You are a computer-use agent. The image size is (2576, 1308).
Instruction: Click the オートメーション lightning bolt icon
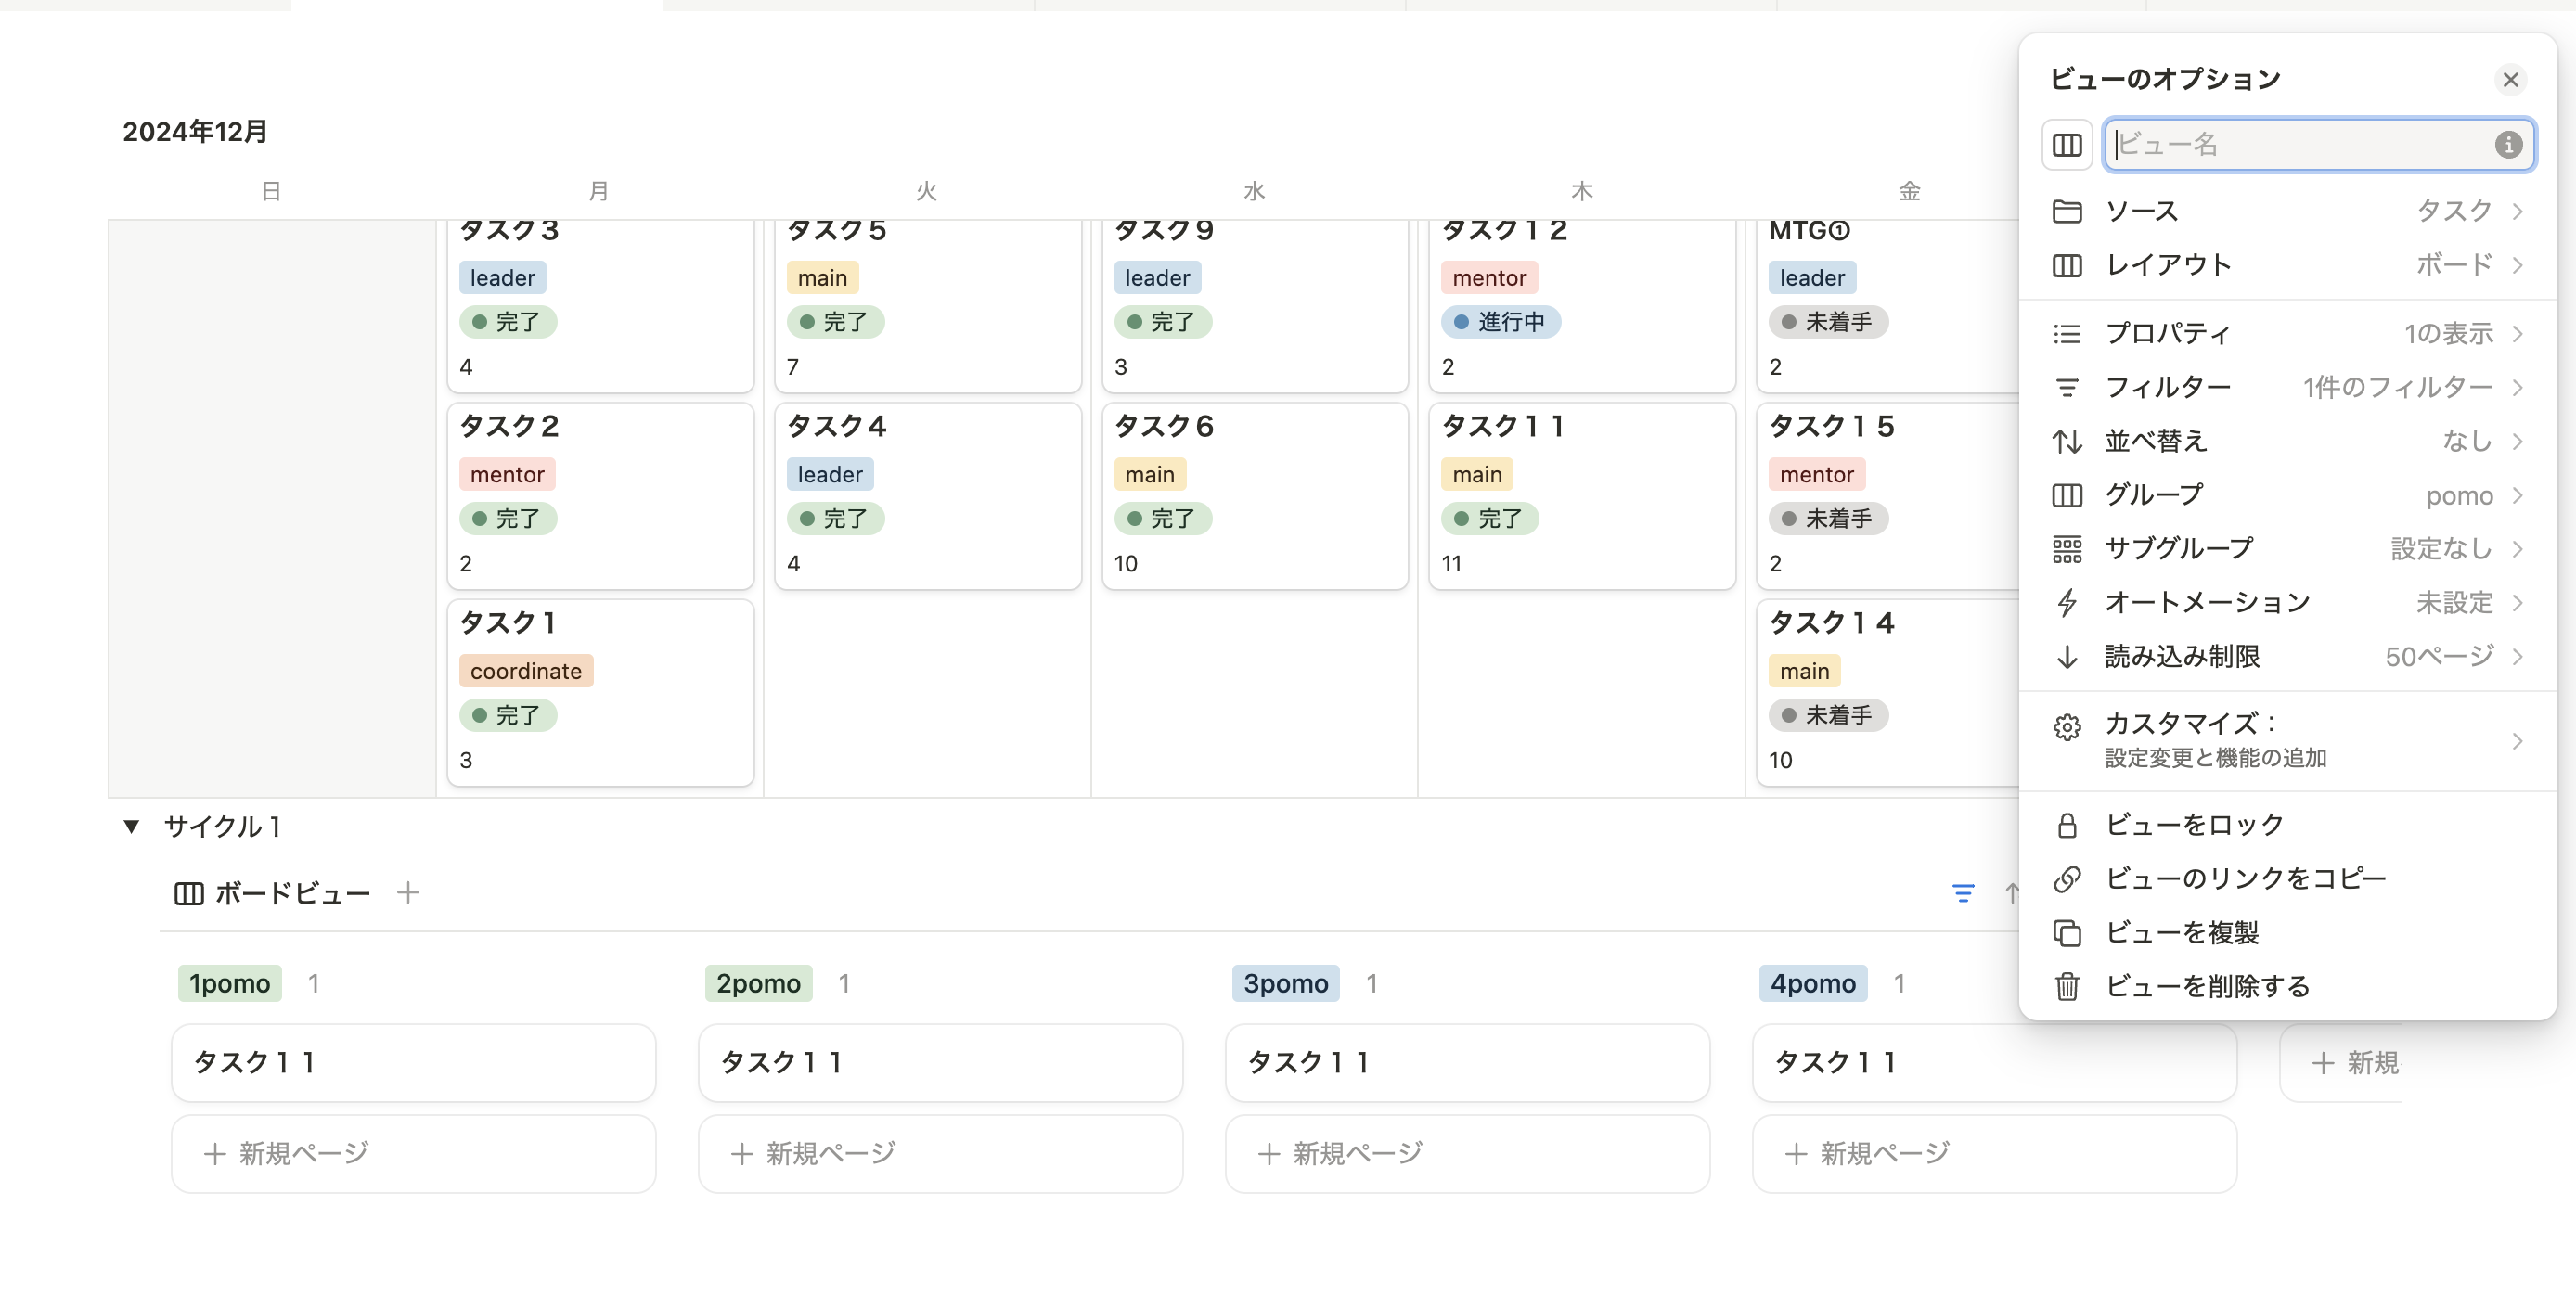[2067, 603]
